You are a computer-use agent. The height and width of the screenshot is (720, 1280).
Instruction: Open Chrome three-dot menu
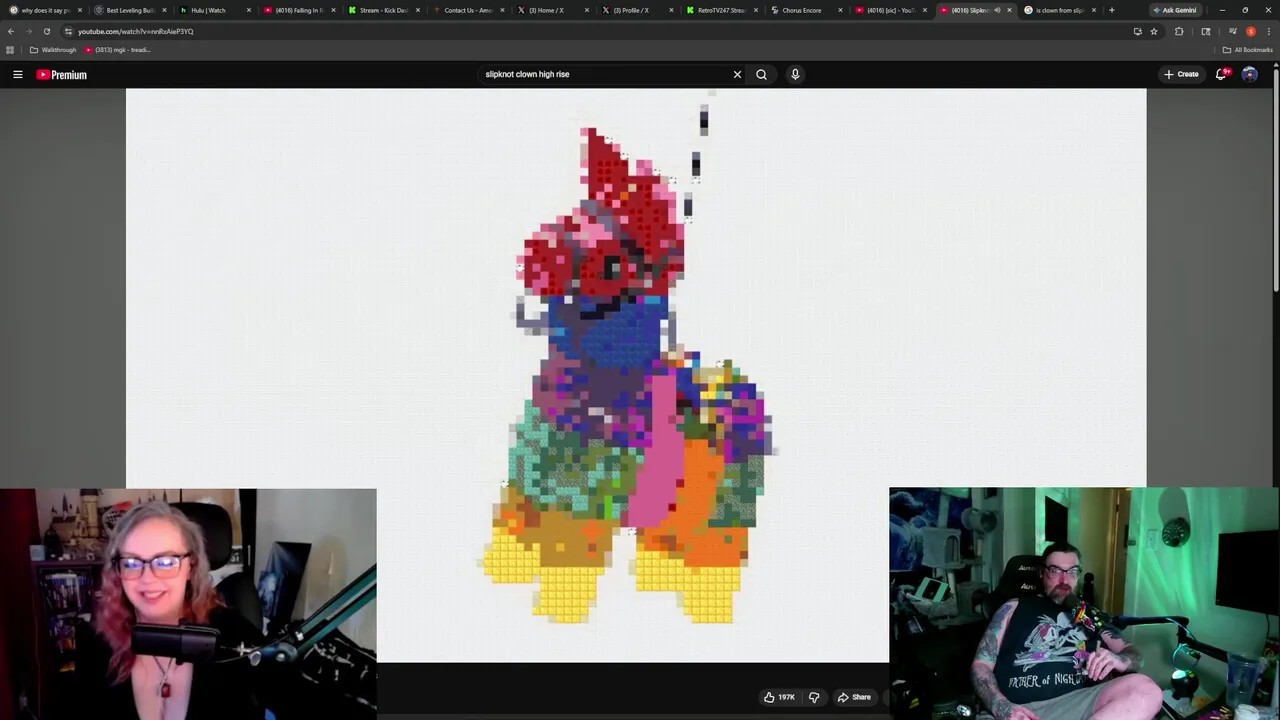point(1269,31)
